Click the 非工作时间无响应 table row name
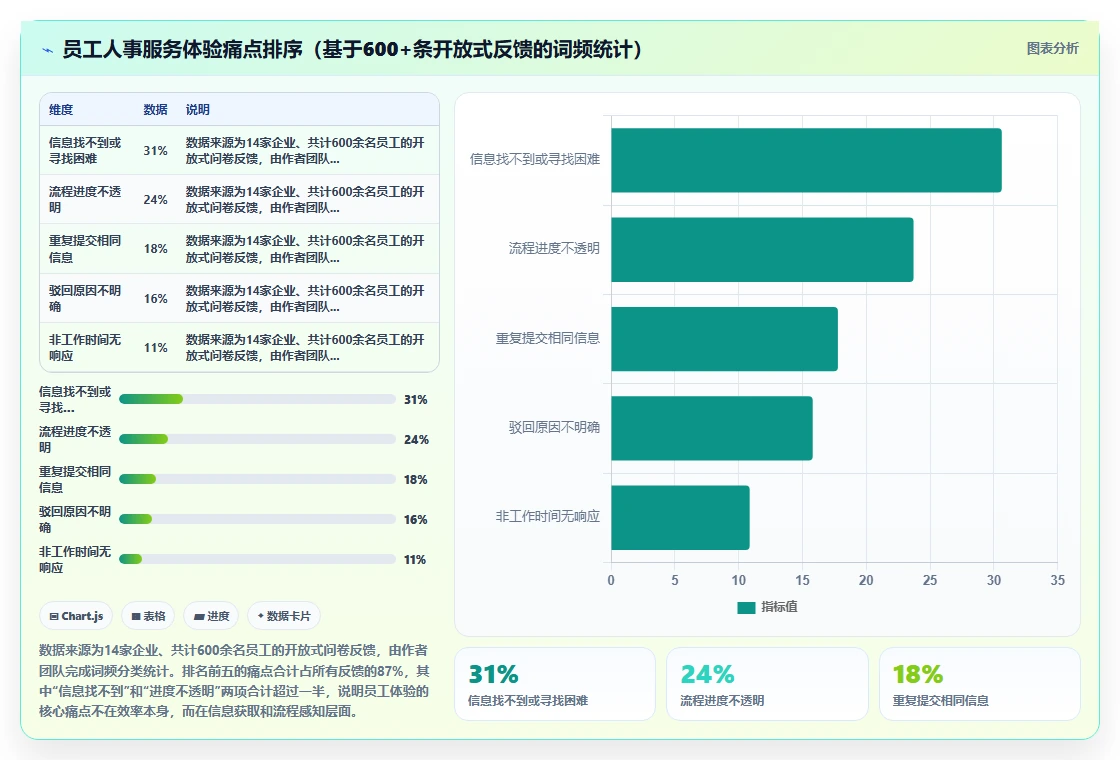The image size is (1120, 760). (85, 348)
